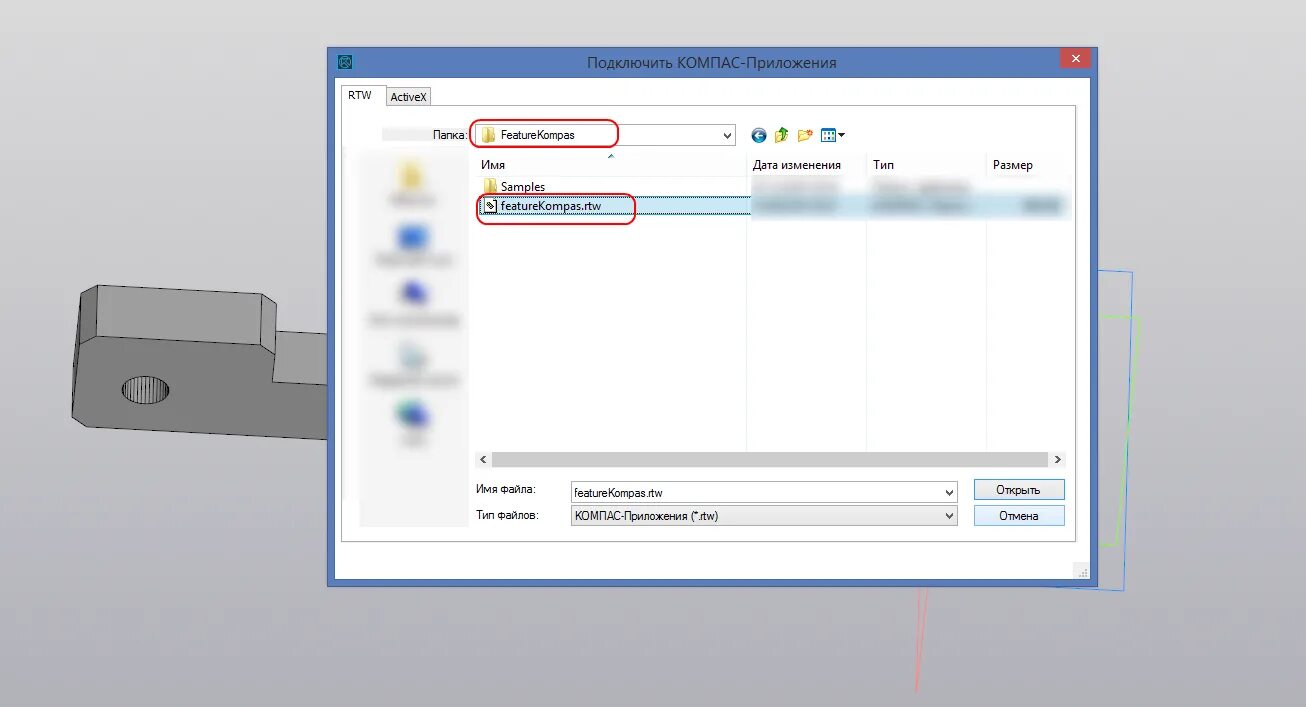Sort by the Имя column header
This screenshot has height=707, width=1306.
click(x=610, y=165)
